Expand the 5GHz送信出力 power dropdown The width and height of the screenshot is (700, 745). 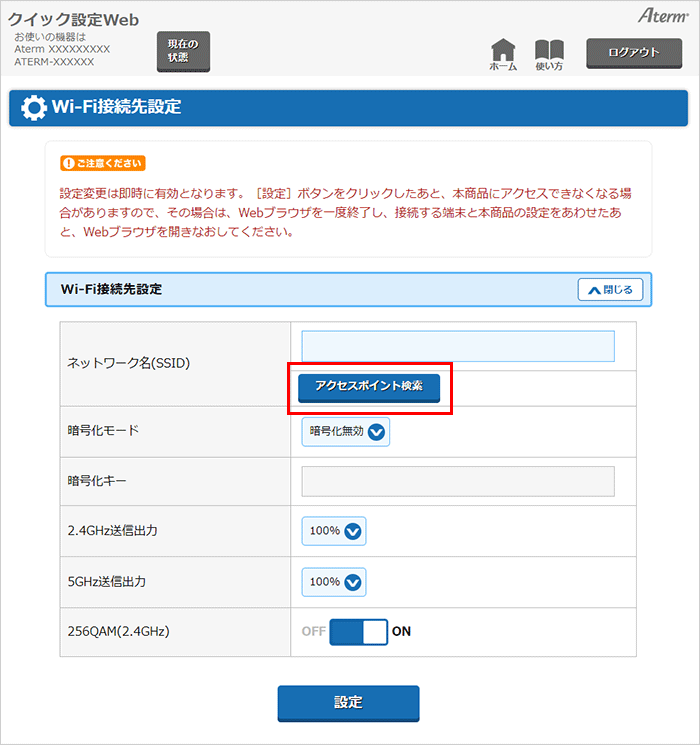(x=334, y=582)
